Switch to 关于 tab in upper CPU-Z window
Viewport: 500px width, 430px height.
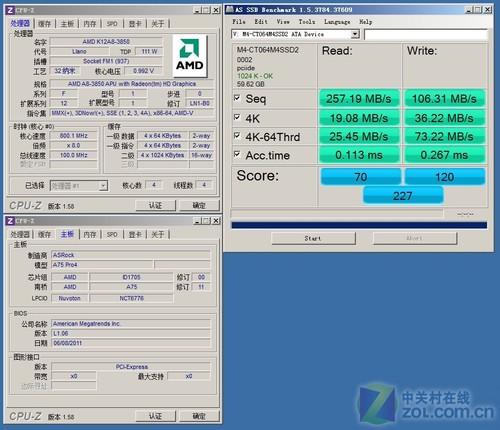(x=158, y=24)
